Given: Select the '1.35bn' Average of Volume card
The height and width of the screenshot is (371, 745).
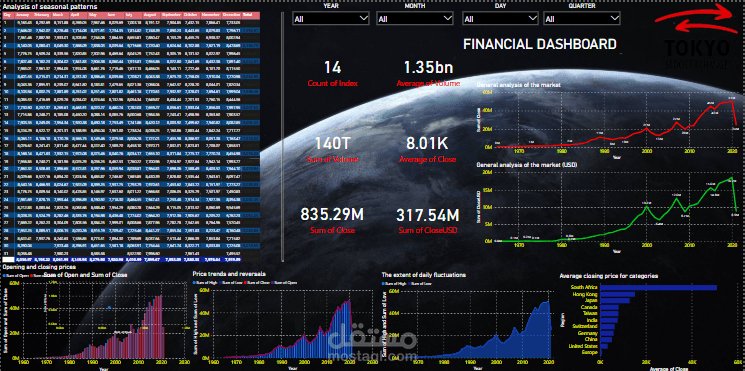Looking at the screenshot, I should click(428, 73).
